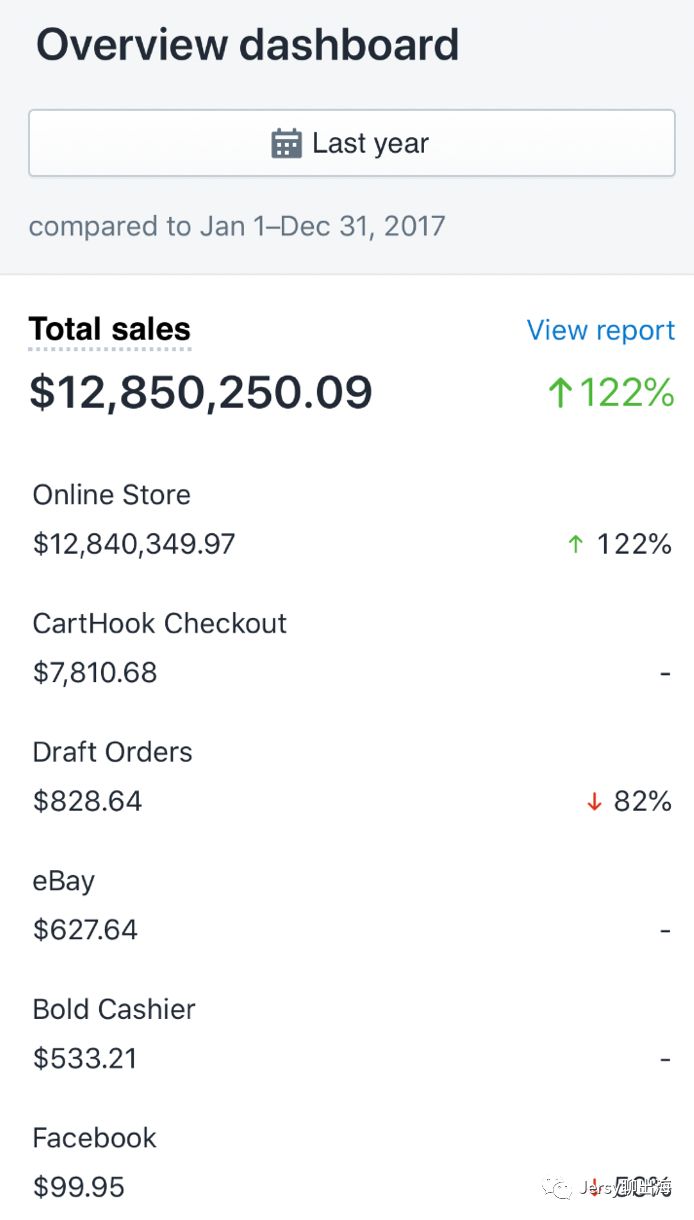Viewport: 694px width, 1220px height.
Task: Click the Overview dashboard title
Action: click(247, 46)
